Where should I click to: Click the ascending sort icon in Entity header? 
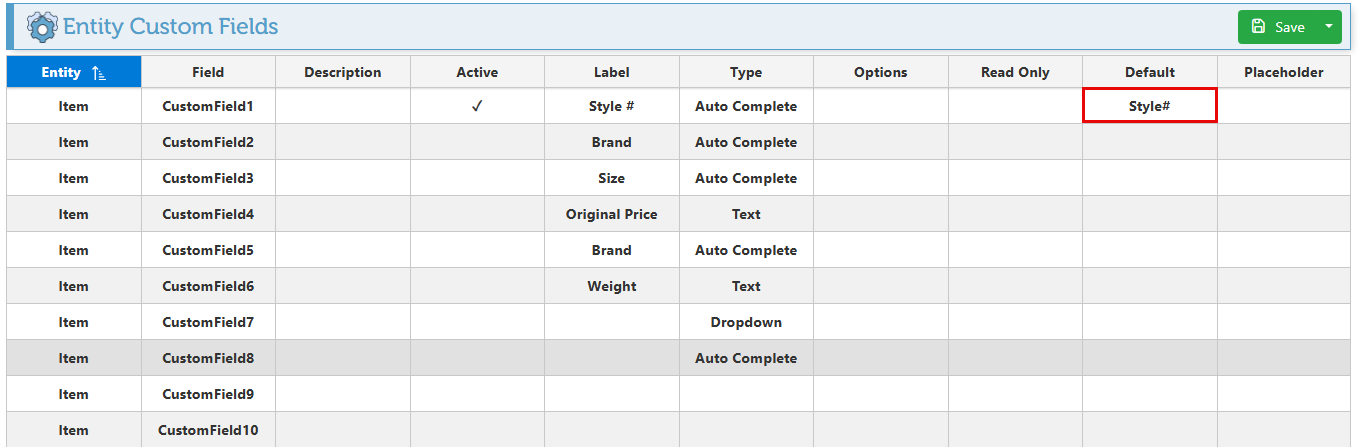98,72
